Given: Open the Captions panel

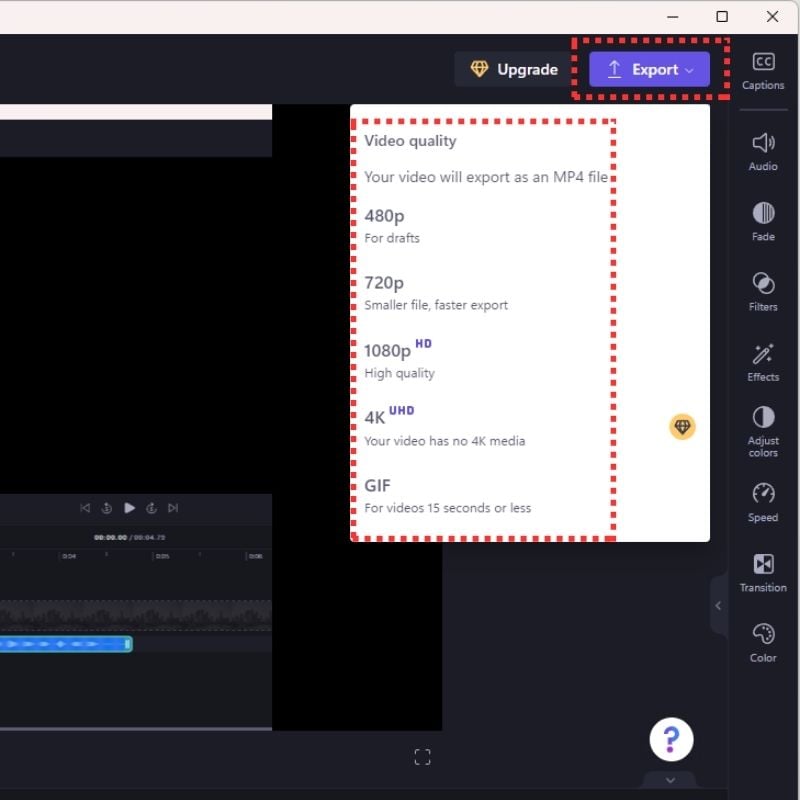Looking at the screenshot, I should tap(763, 70).
